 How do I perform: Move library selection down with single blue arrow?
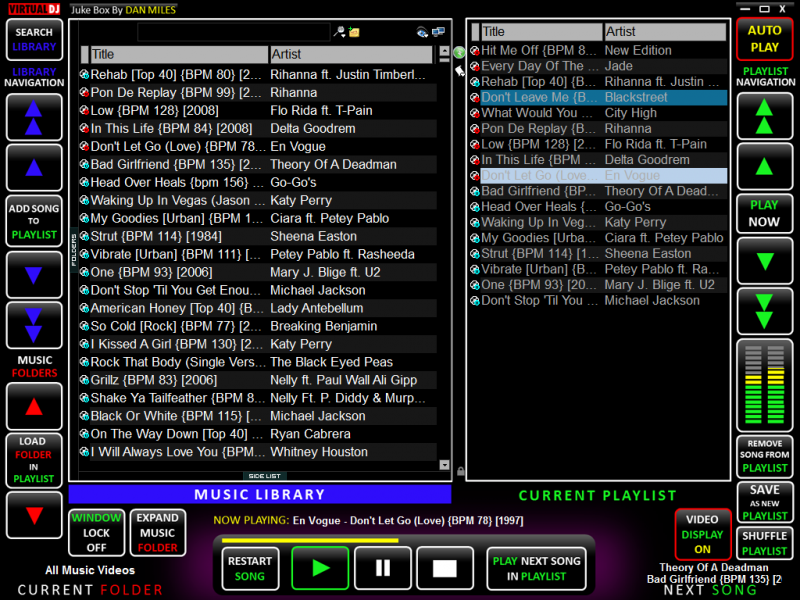[34, 275]
